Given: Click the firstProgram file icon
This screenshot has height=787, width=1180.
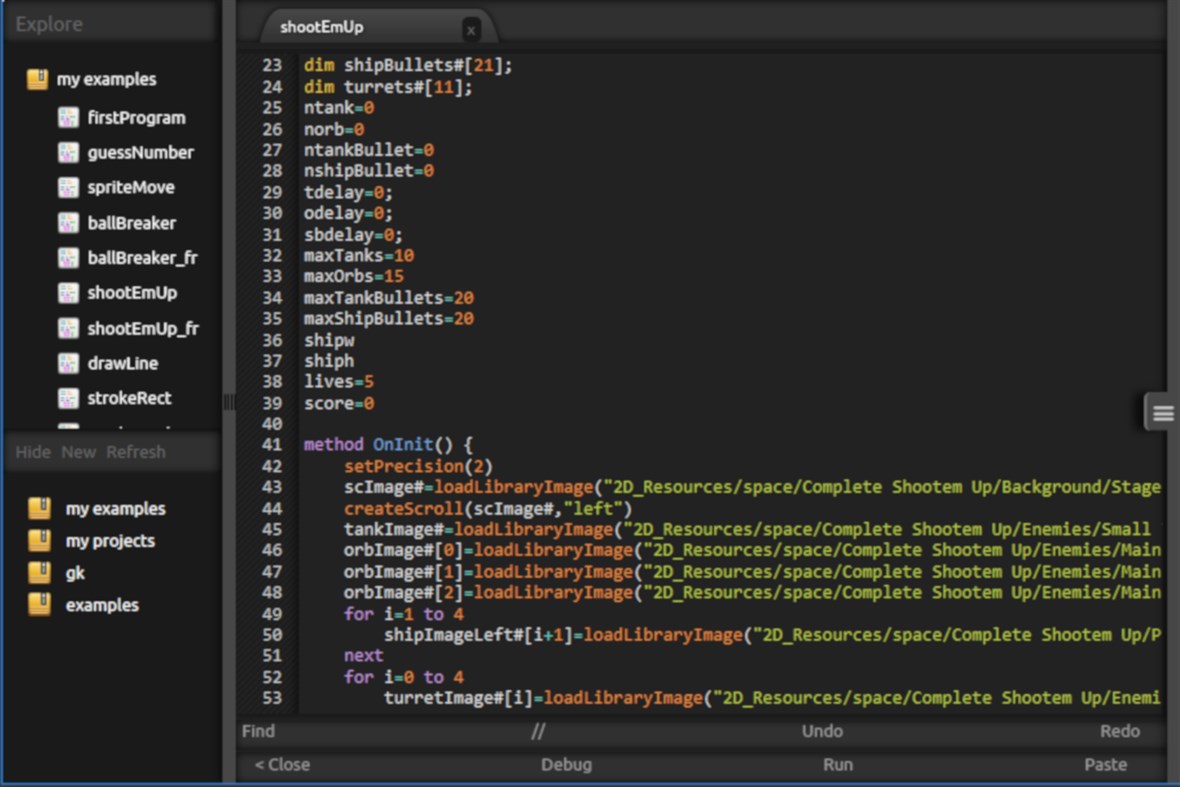Looking at the screenshot, I should pos(68,117).
